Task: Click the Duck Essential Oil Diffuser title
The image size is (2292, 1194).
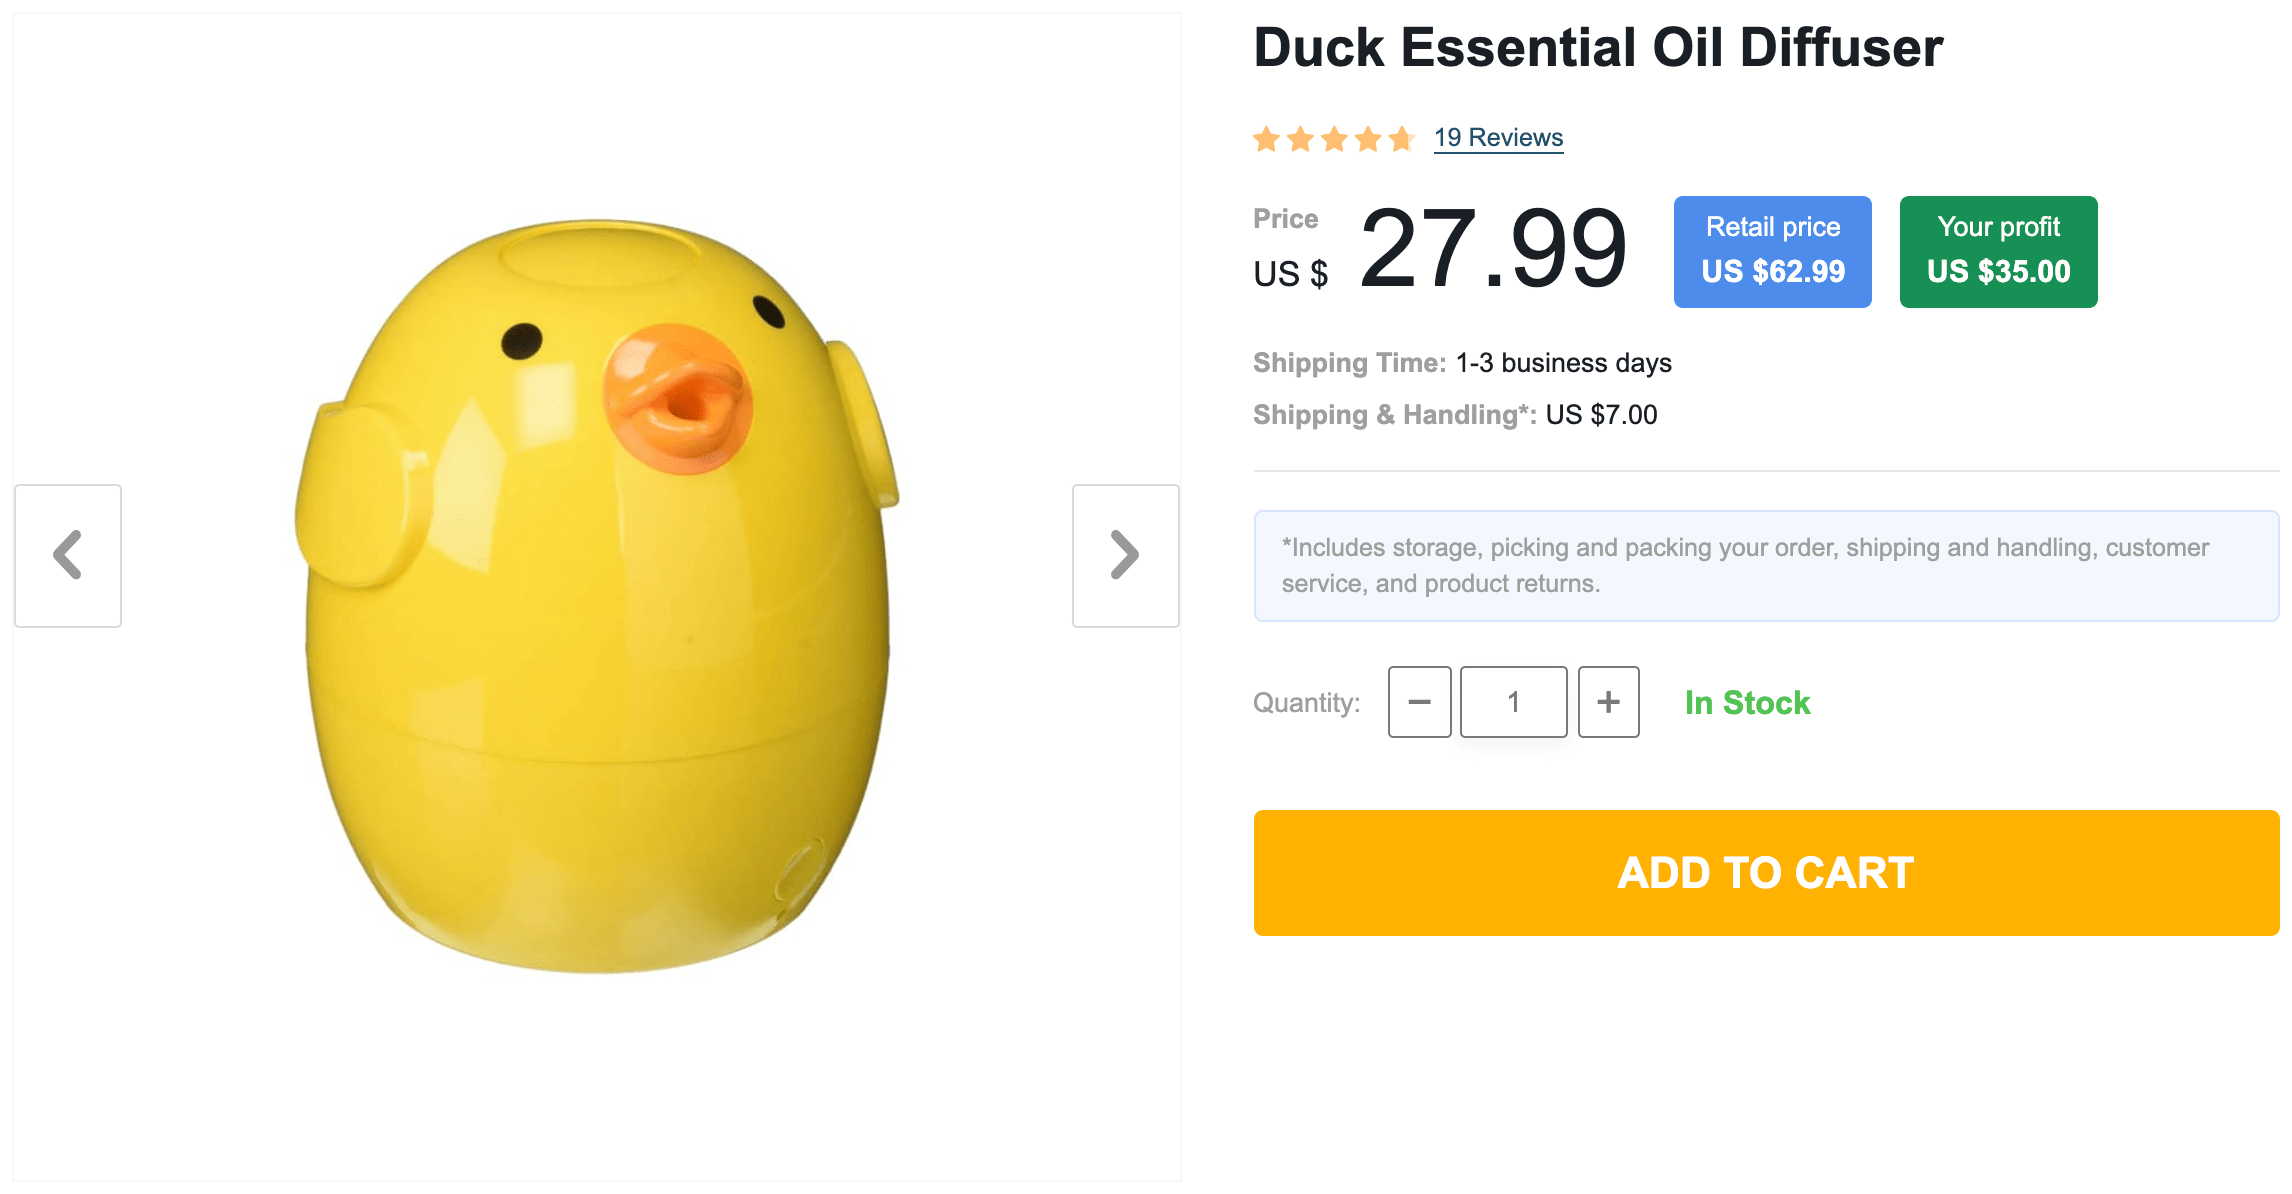Action: click(x=1597, y=48)
